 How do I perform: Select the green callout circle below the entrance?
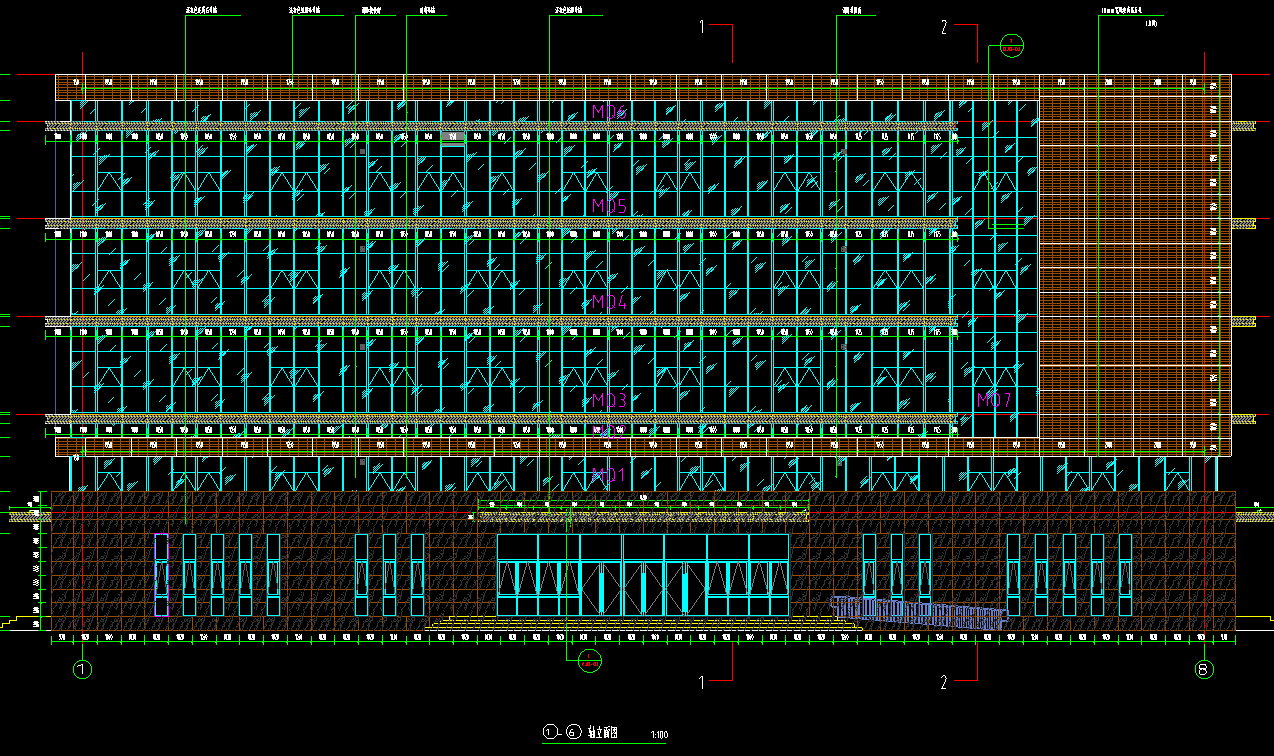590,660
